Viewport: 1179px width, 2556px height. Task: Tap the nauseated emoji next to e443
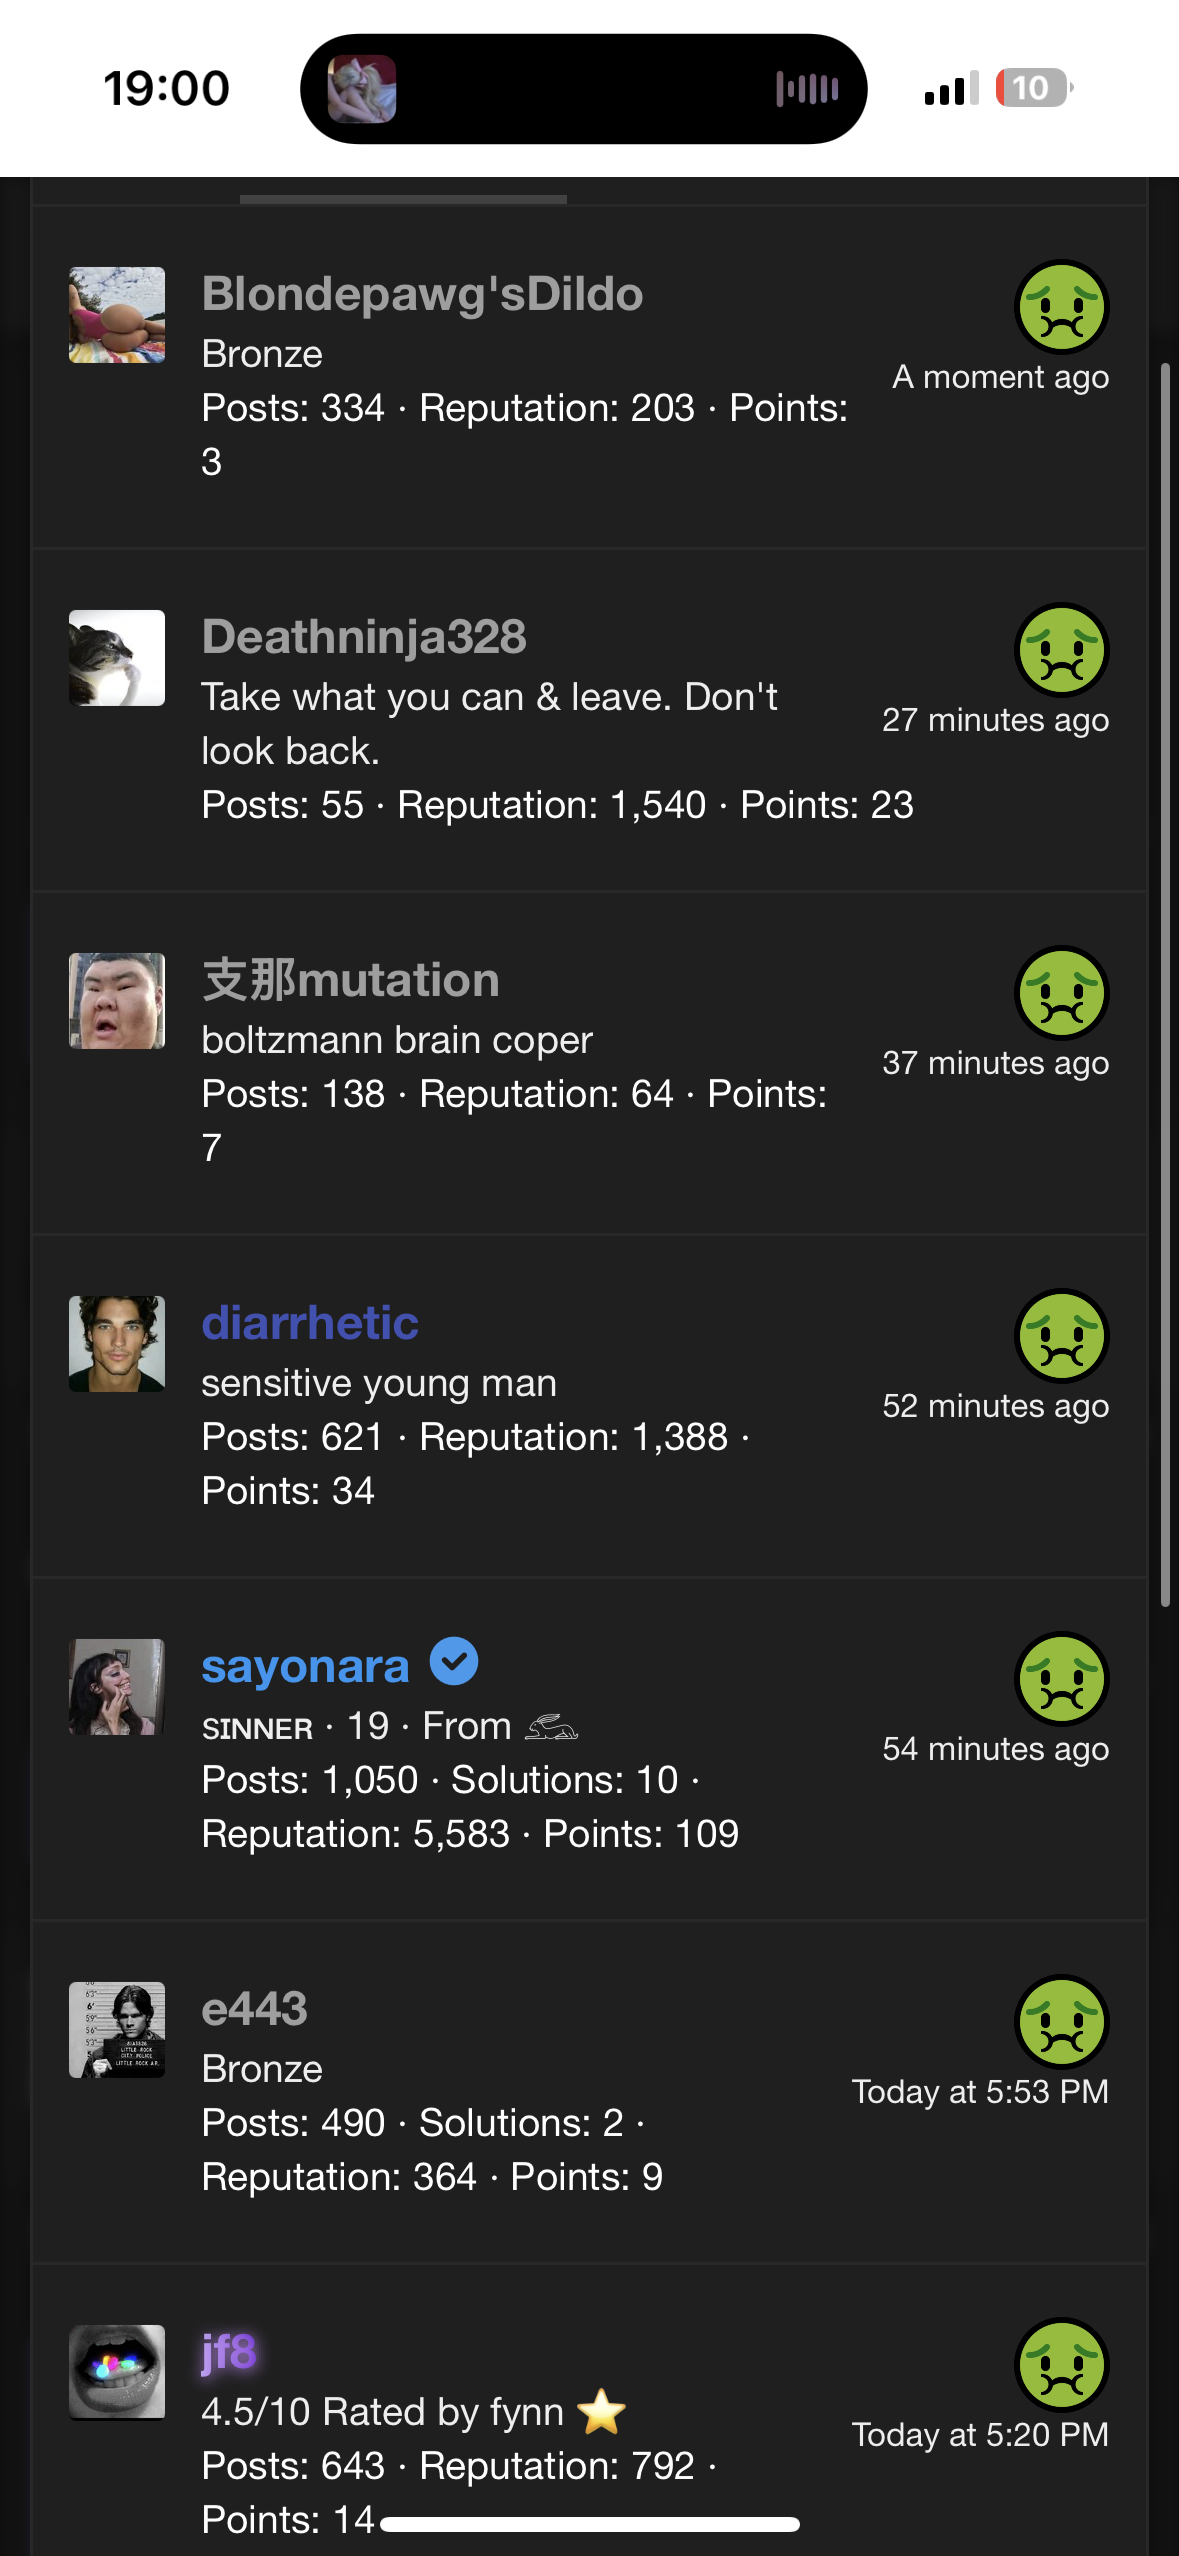(1061, 2022)
